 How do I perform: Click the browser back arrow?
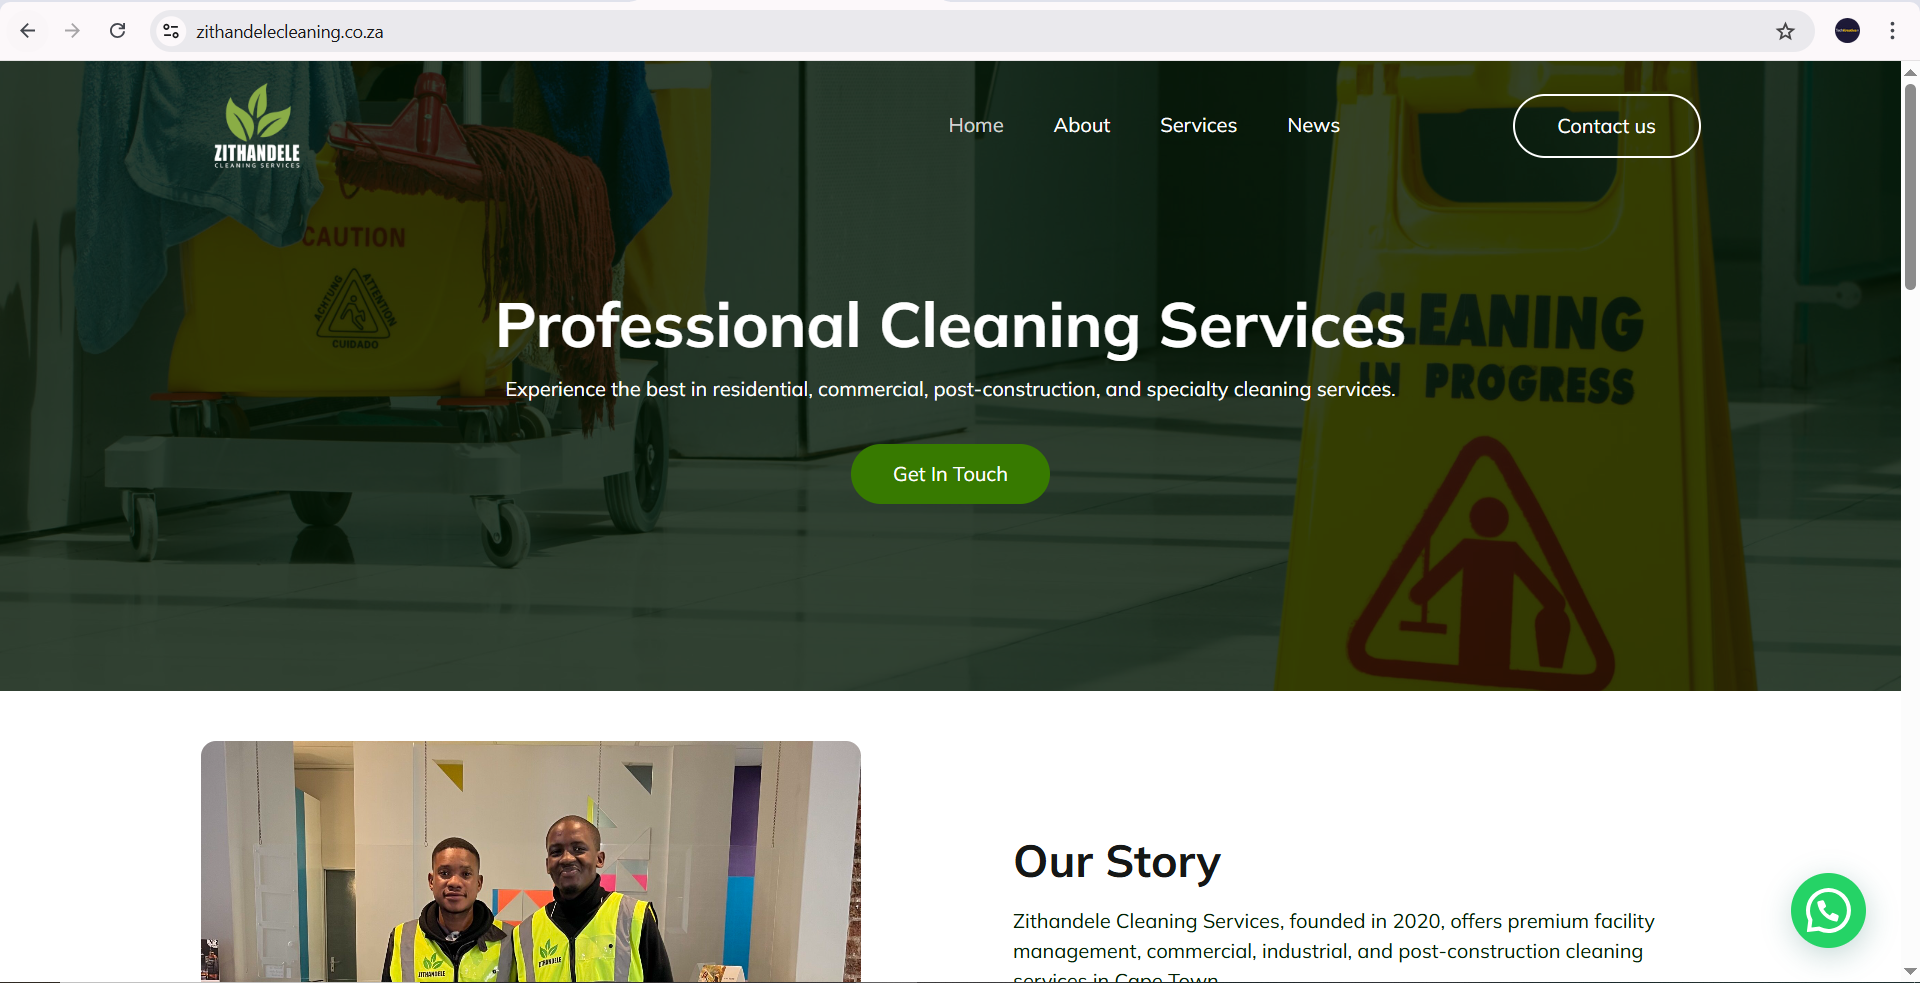[x=28, y=31]
